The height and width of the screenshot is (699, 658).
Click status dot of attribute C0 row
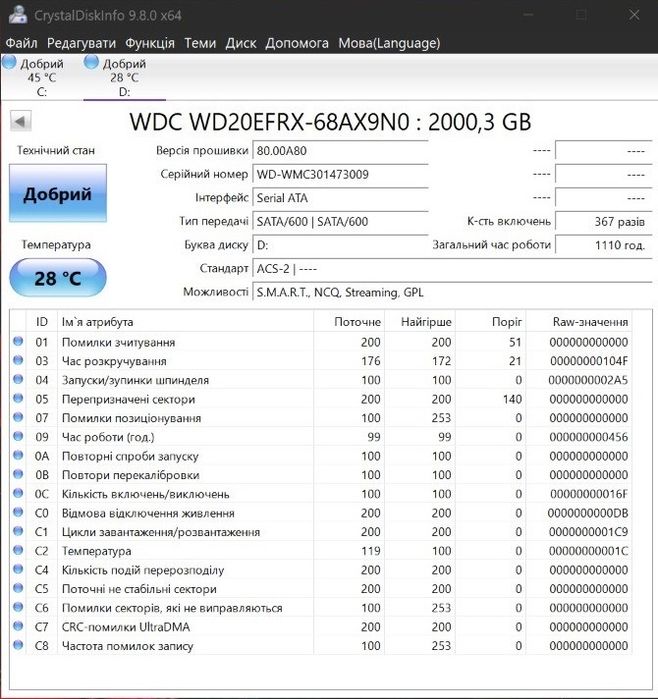[18, 512]
